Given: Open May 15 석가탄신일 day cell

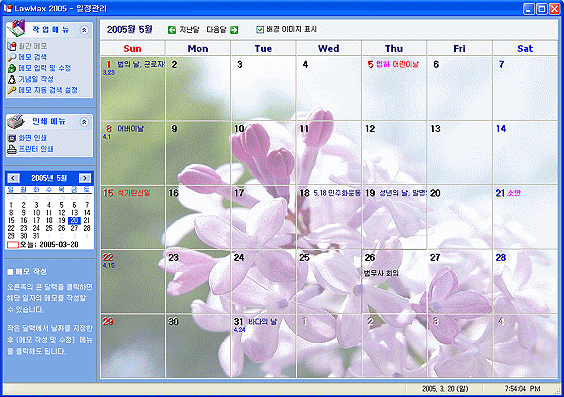Looking at the screenshot, I should pos(133,217).
